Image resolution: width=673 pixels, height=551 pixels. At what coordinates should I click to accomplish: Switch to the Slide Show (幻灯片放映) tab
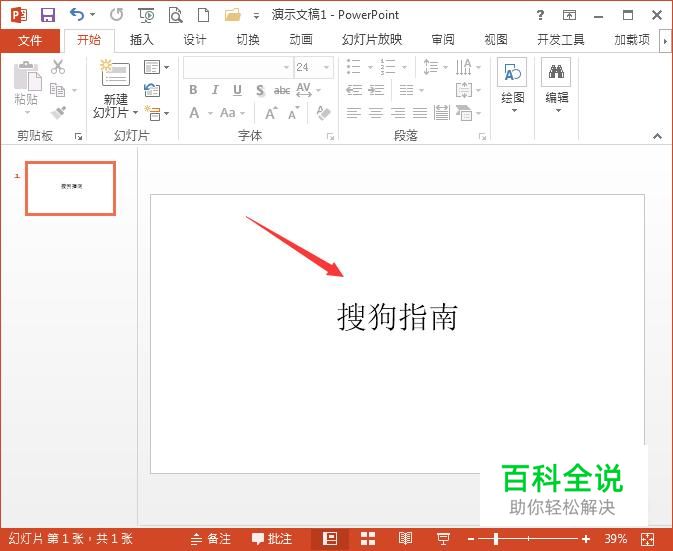click(x=372, y=40)
